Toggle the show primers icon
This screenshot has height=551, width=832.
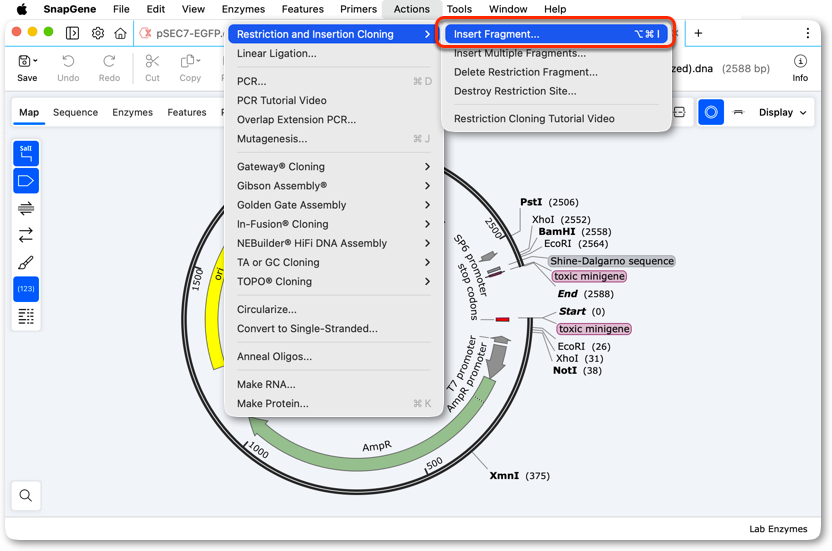point(26,208)
